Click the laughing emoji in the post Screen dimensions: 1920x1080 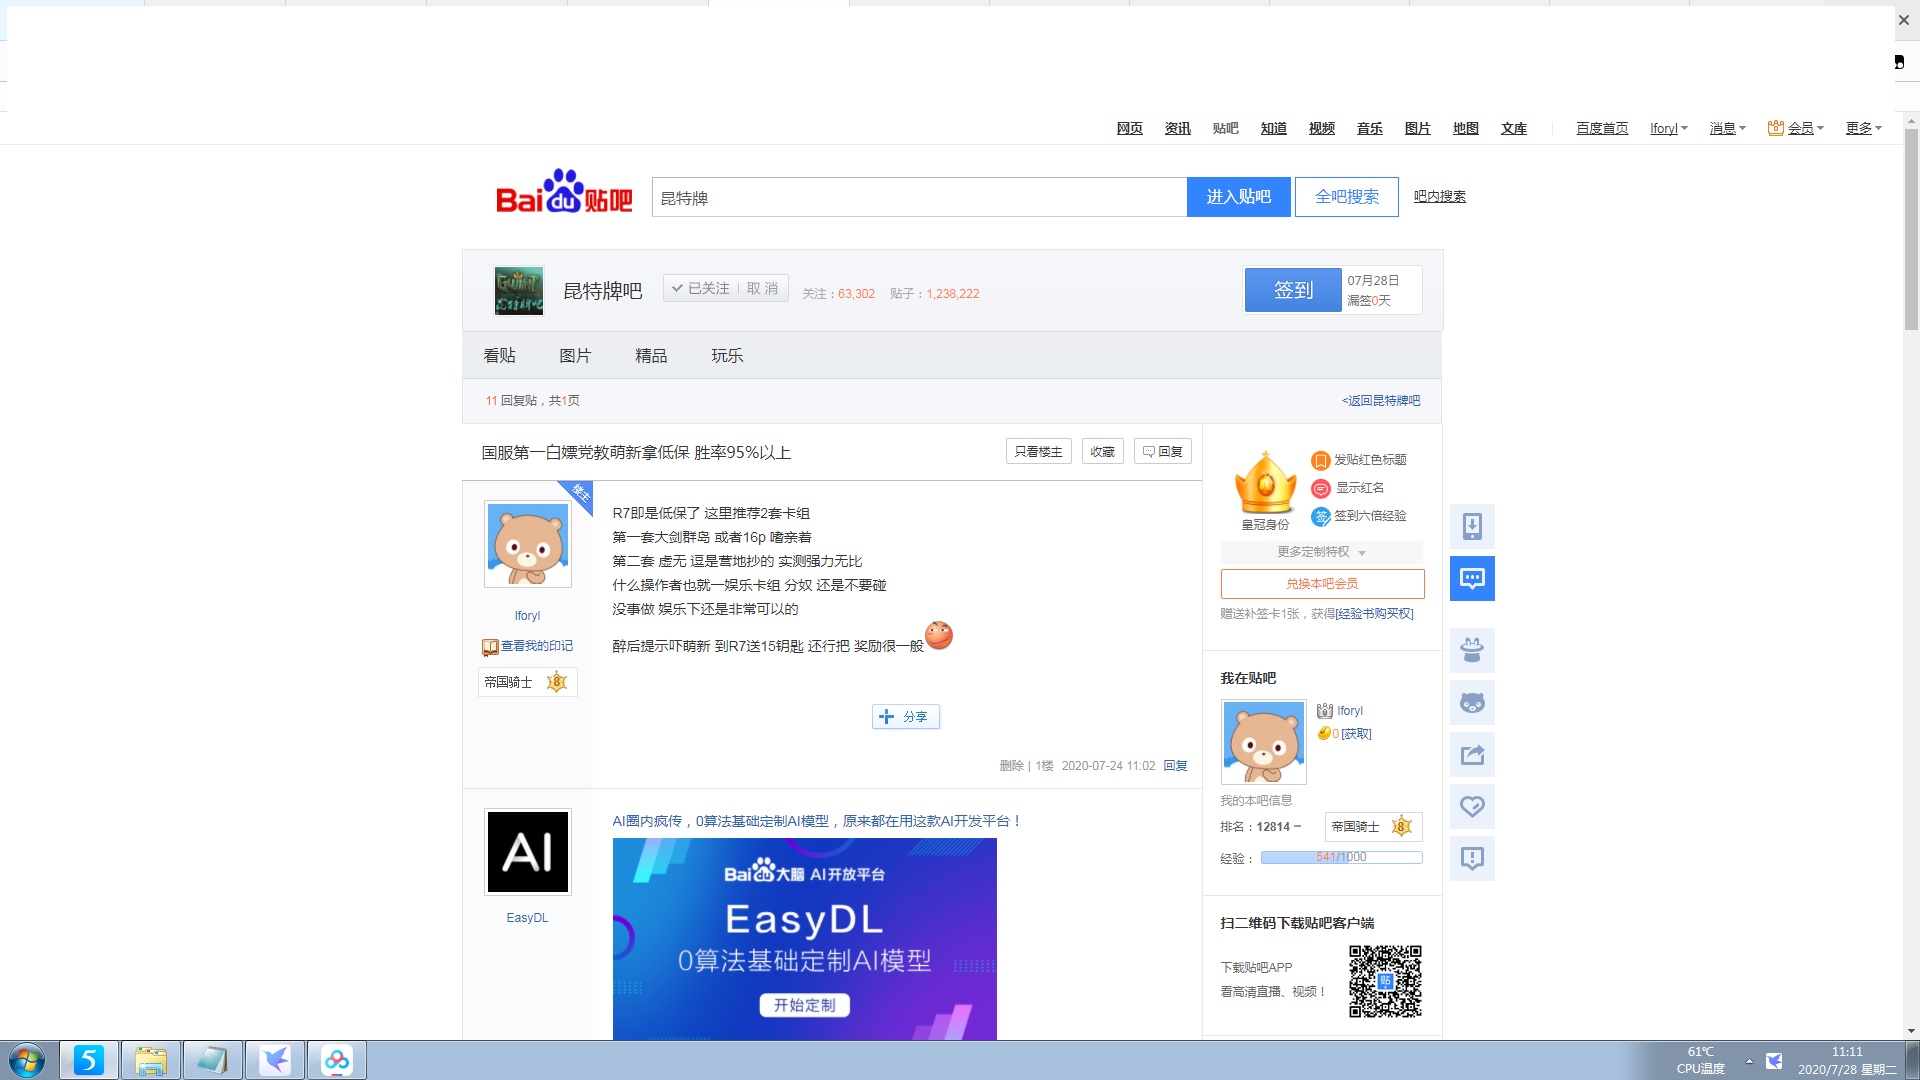939,635
